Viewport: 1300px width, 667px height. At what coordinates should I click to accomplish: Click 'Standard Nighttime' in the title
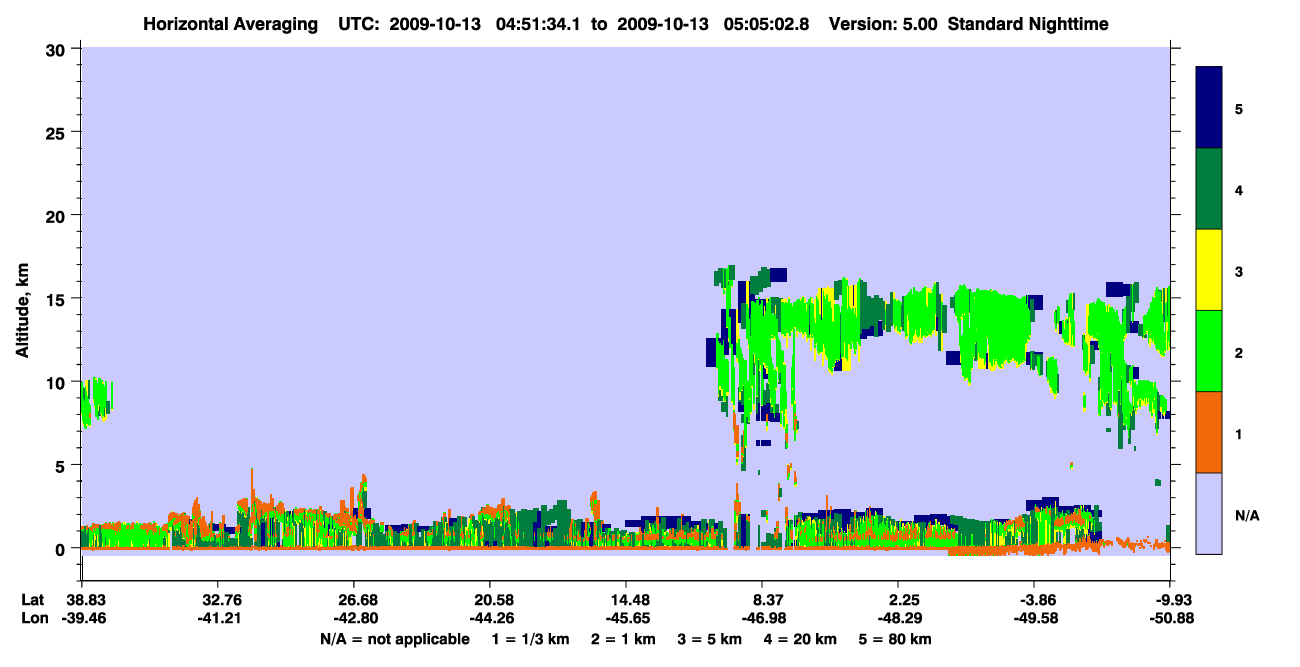tap(1028, 24)
